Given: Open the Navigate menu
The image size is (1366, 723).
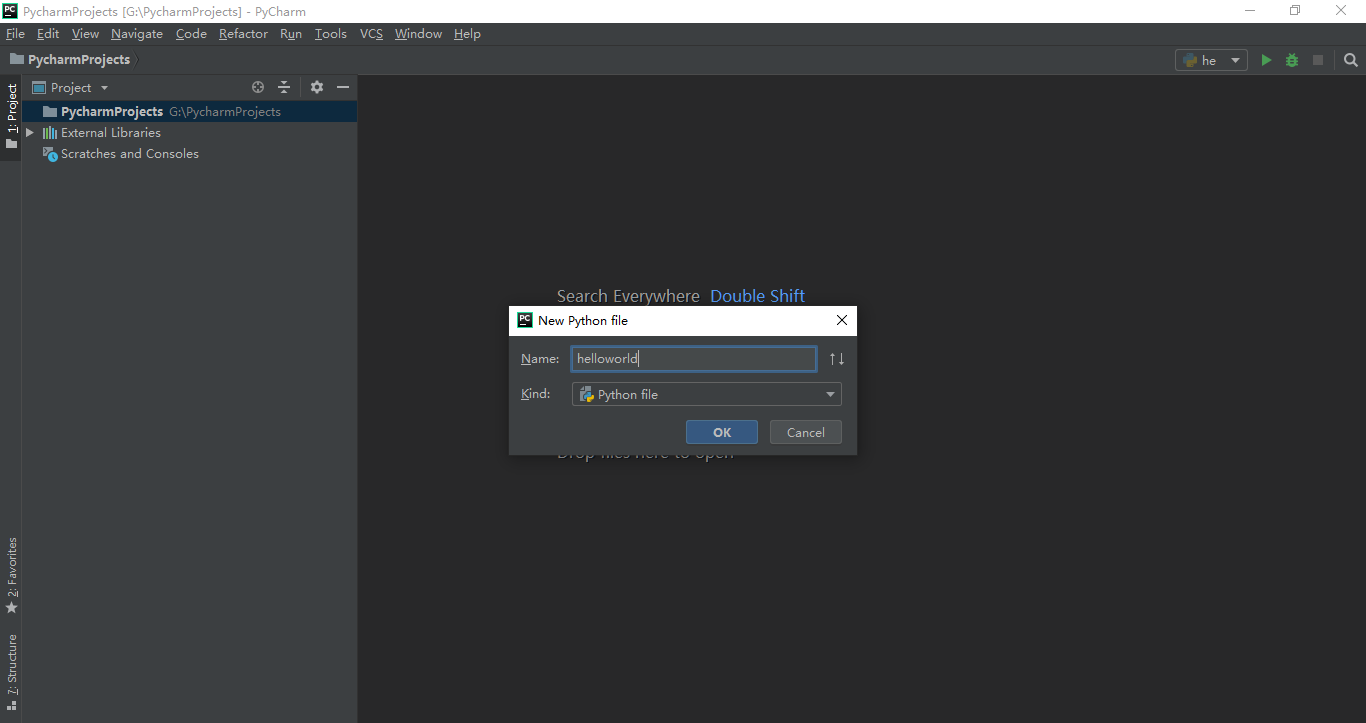Looking at the screenshot, I should (x=137, y=33).
